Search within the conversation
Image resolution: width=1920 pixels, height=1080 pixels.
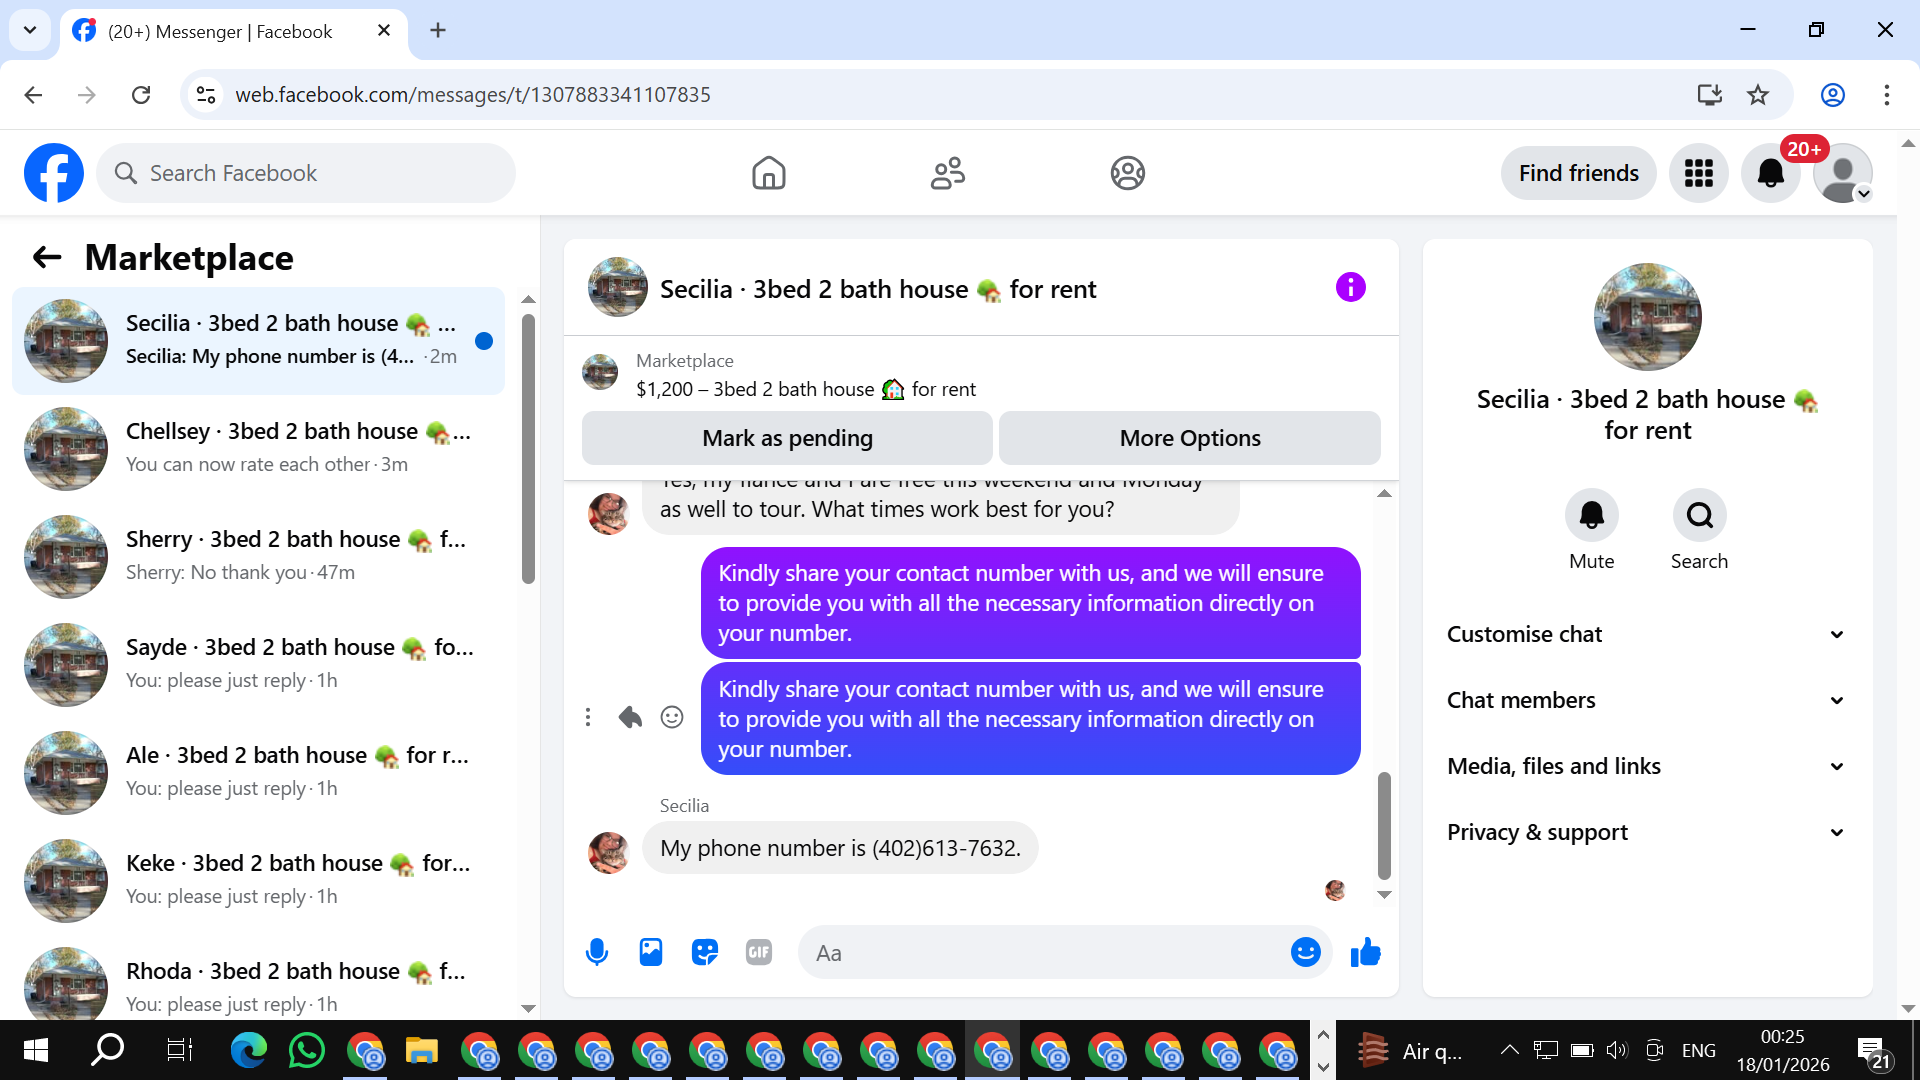(1699, 516)
